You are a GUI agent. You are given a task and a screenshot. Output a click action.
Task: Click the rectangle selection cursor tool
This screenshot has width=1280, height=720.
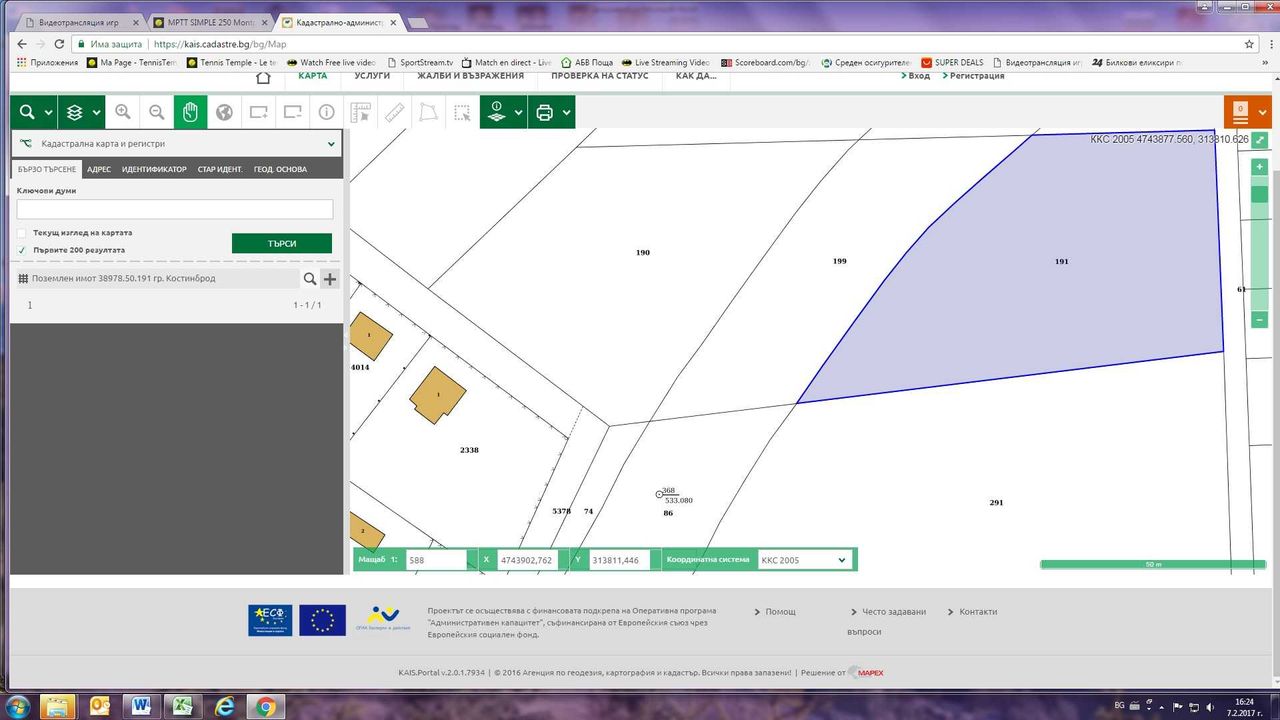[462, 112]
